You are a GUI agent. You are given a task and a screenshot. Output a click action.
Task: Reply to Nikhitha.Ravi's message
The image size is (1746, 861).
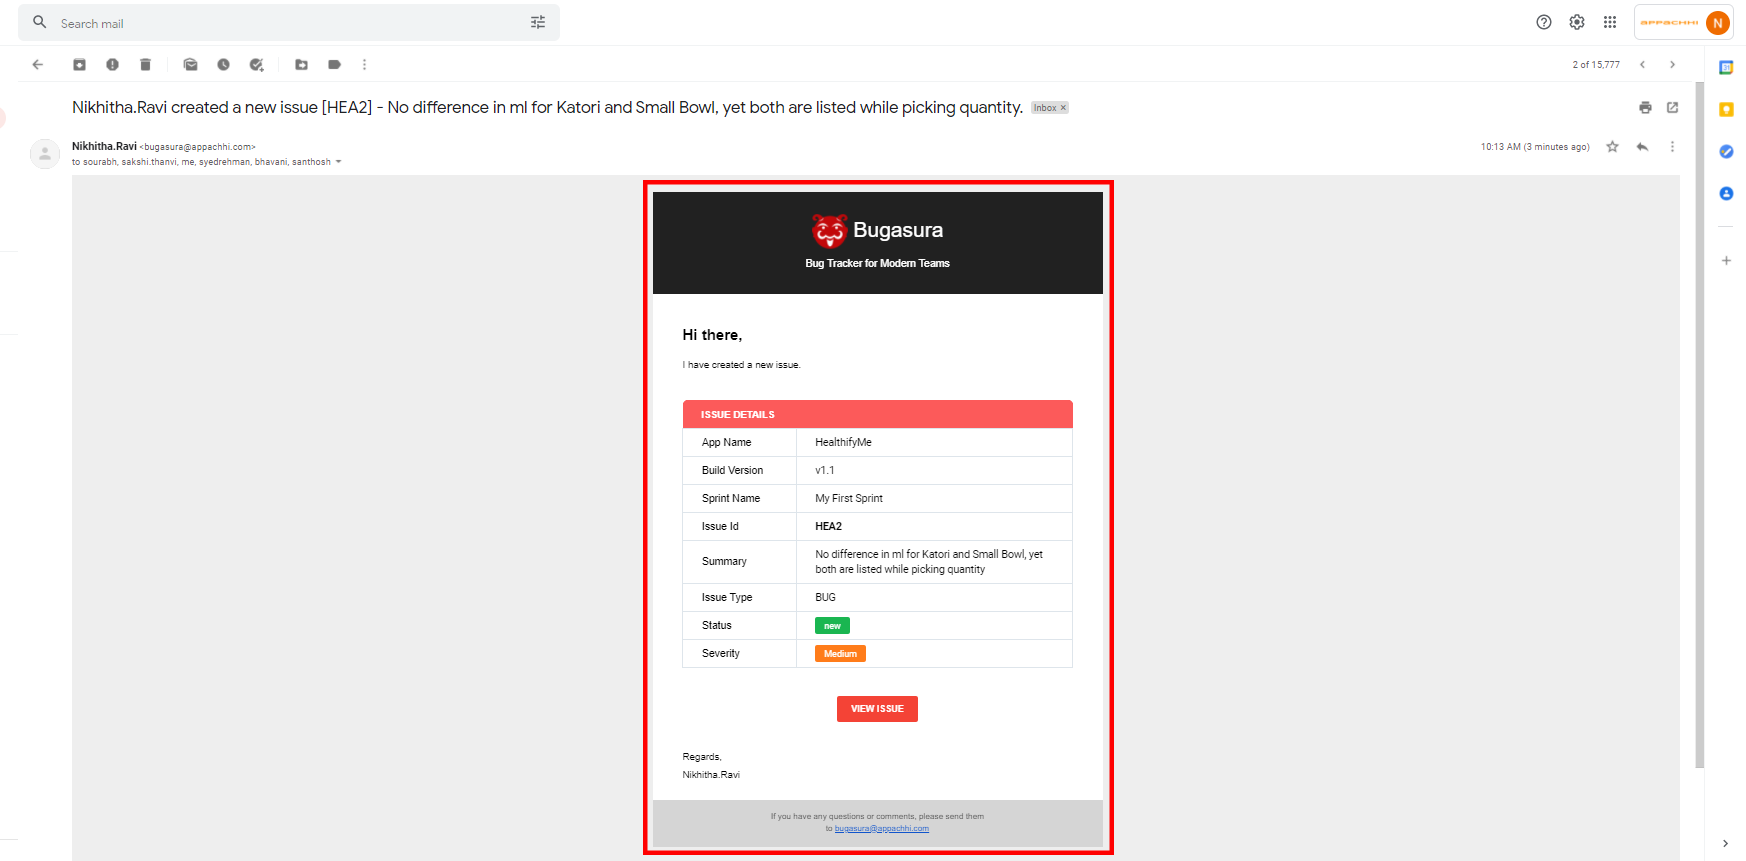[x=1642, y=147]
